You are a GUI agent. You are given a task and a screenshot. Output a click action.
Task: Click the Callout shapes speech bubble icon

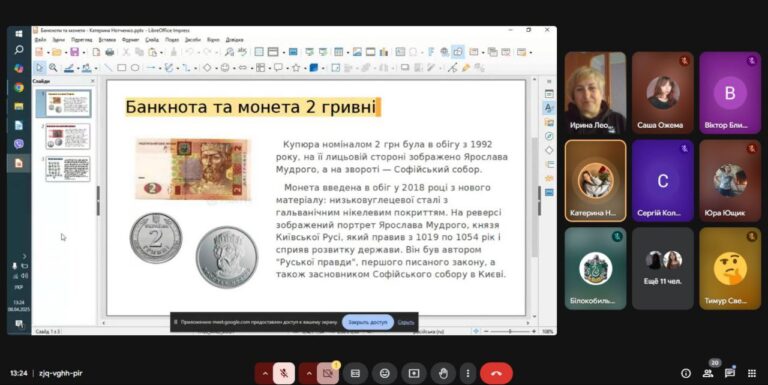pos(278,68)
